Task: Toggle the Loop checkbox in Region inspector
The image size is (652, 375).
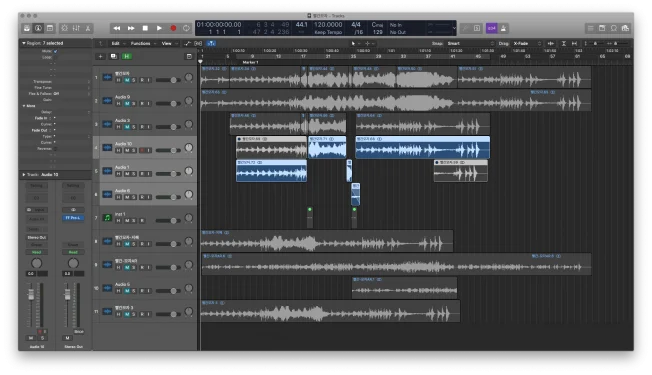Action: click(56, 57)
